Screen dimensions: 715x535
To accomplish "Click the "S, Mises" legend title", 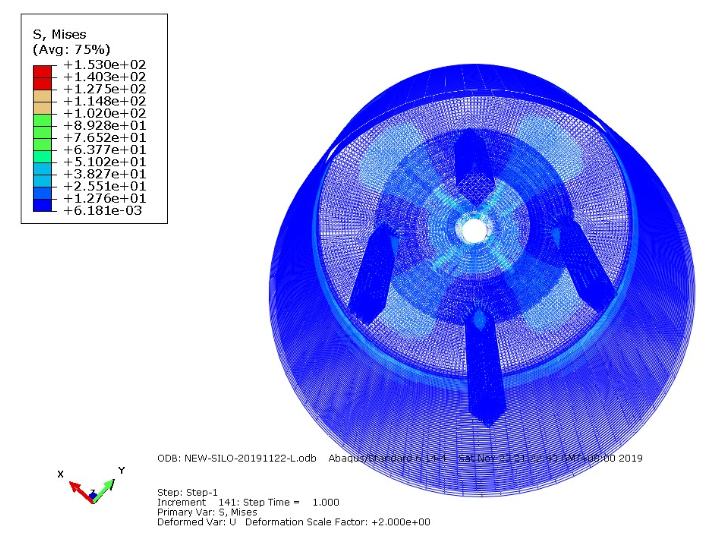I will [x=59, y=35].
